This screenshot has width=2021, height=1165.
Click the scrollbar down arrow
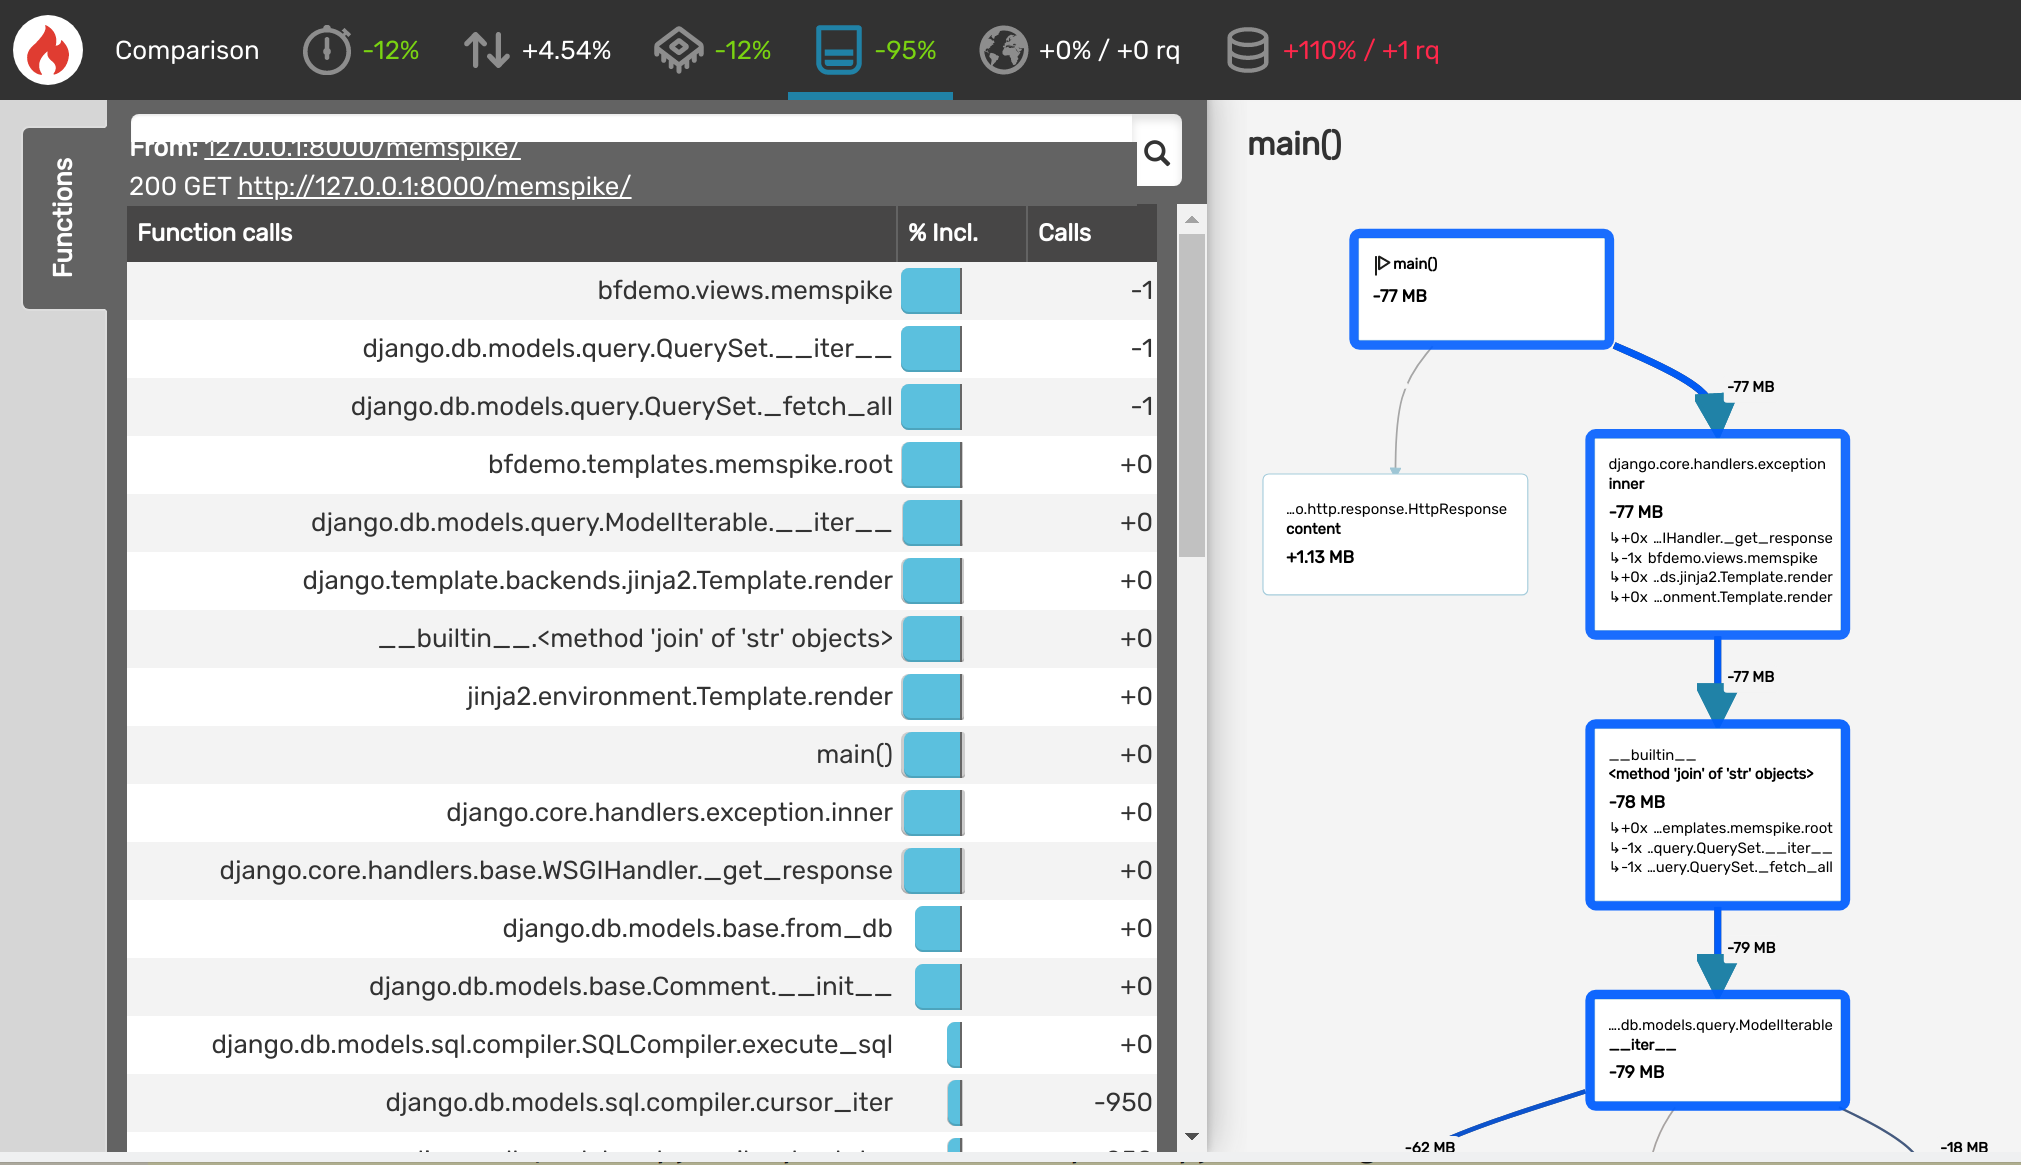pos(1191,1135)
